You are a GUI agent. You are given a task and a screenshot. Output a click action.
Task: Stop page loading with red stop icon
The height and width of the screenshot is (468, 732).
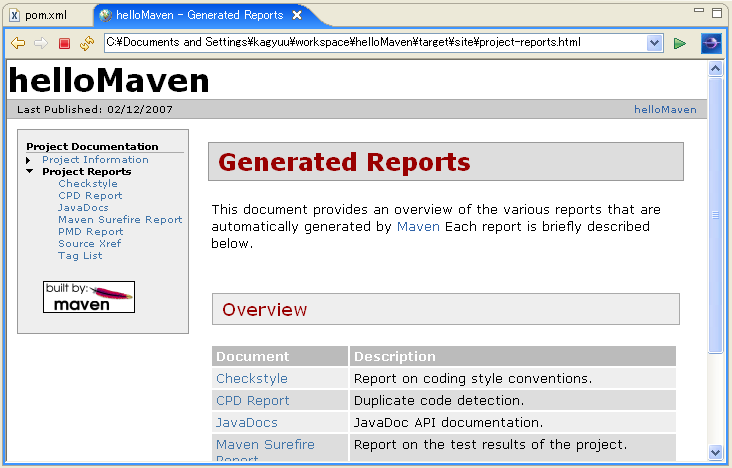pyautogui.click(x=64, y=43)
